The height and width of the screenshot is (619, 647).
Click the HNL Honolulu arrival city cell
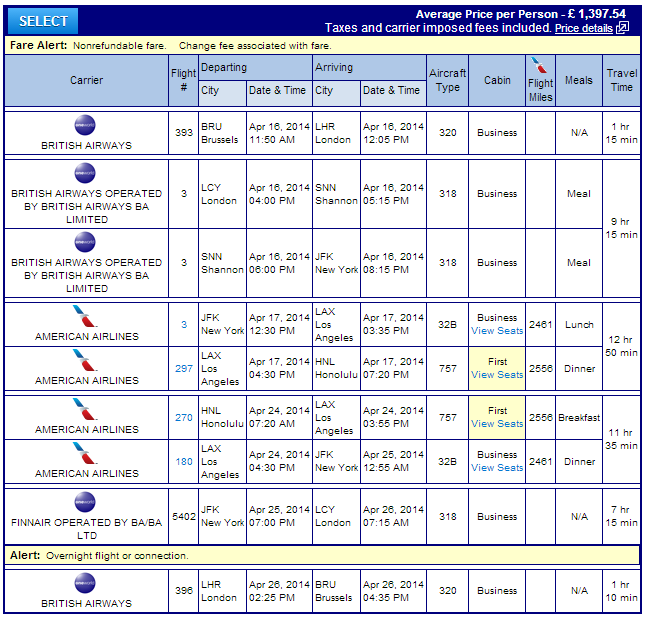336,369
